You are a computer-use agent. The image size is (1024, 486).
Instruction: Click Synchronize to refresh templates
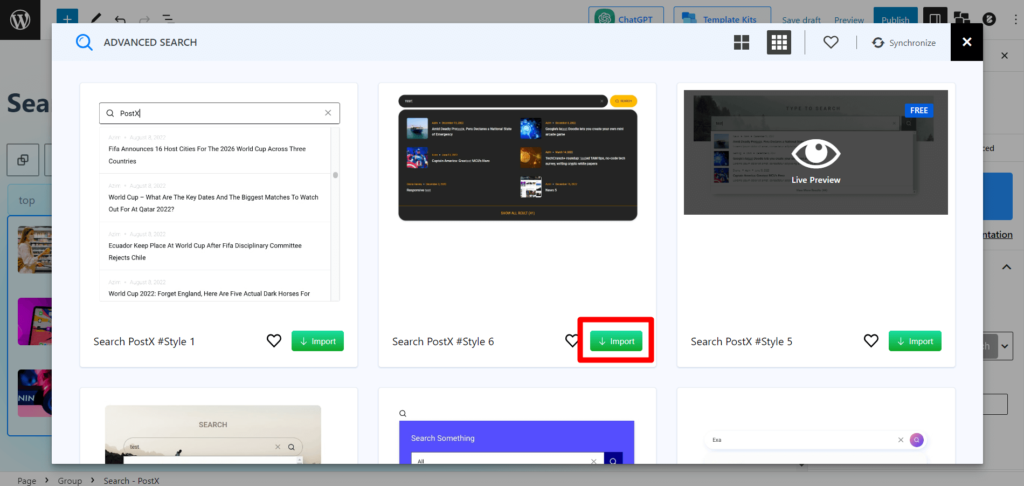pos(904,42)
